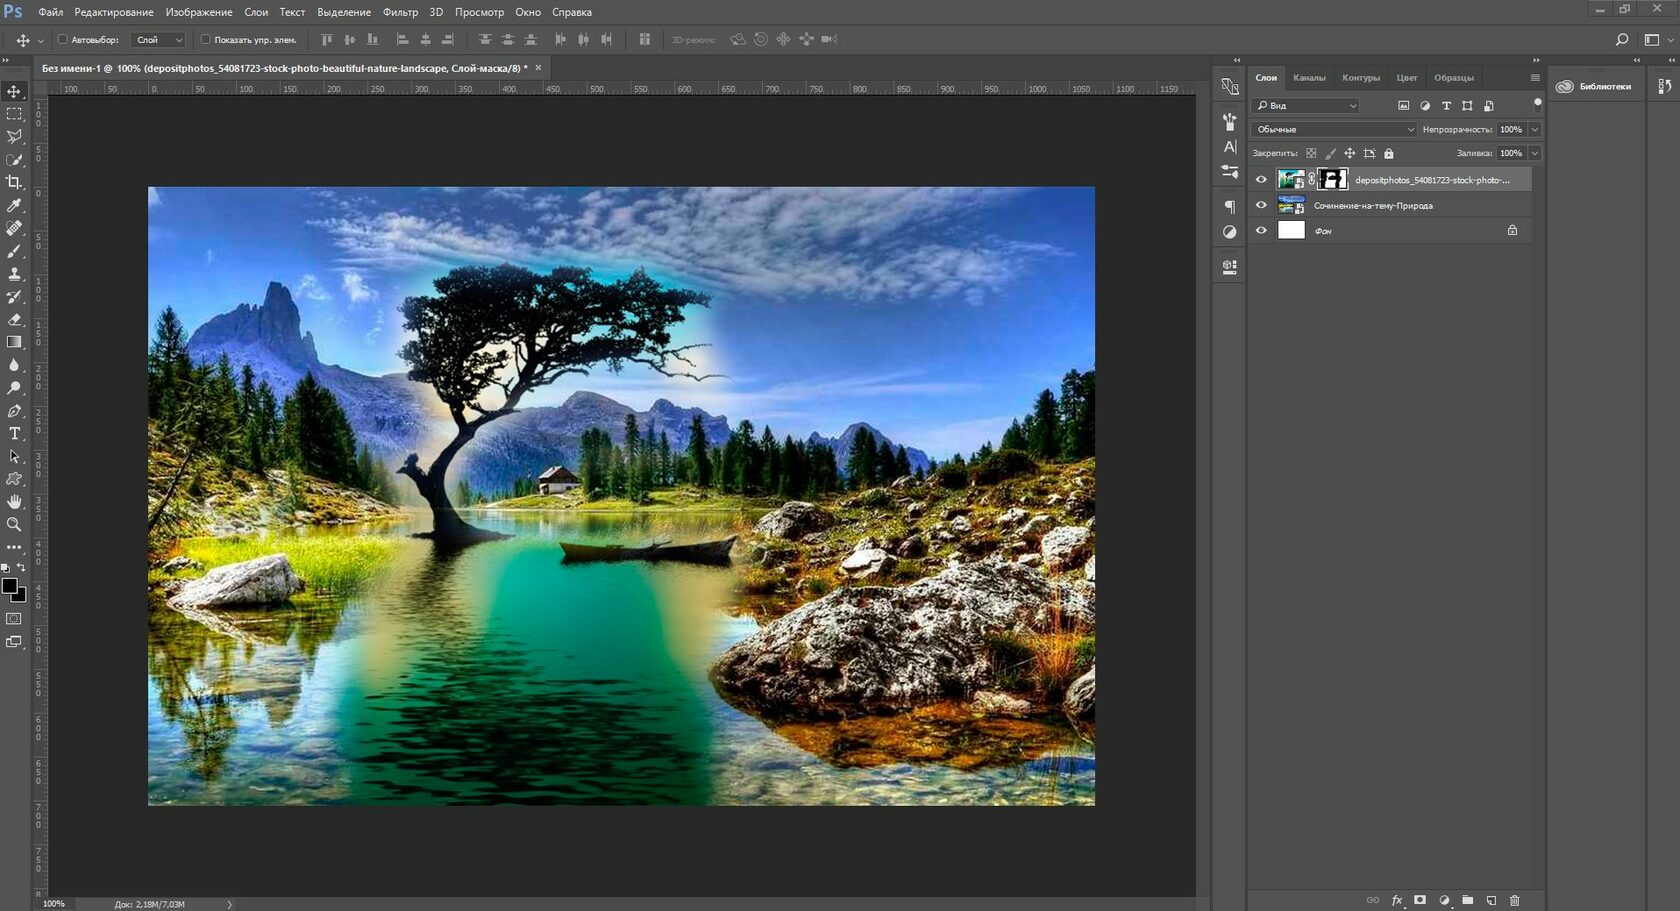Open the Справка menu

click(x=572, y=12)
